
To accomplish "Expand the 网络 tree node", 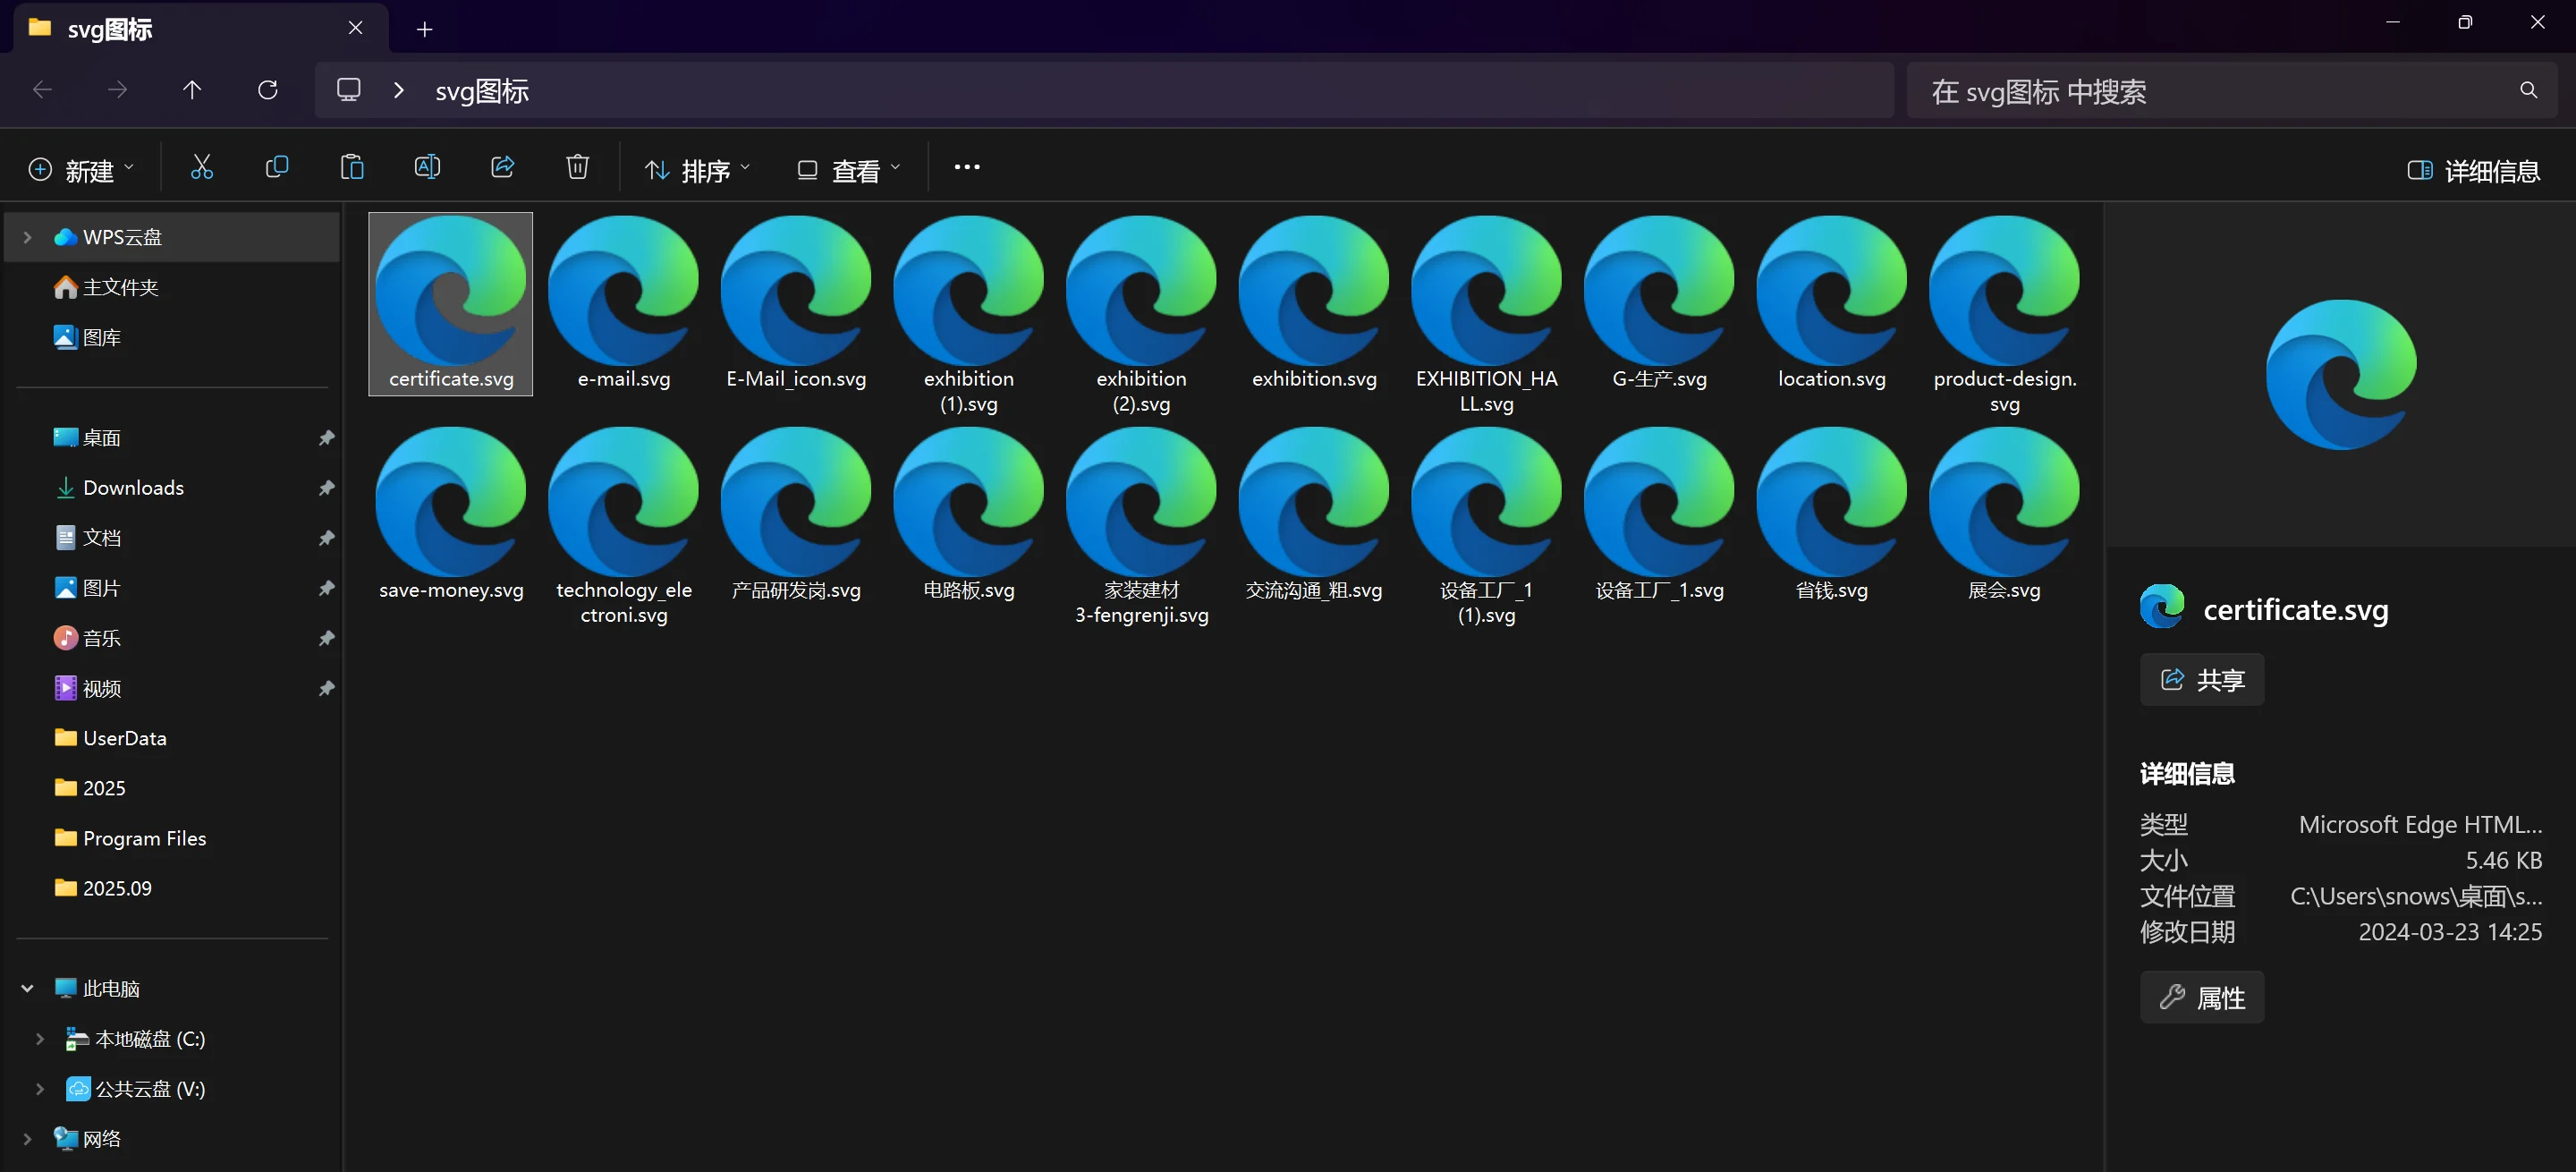I will tap(28, 1138).
